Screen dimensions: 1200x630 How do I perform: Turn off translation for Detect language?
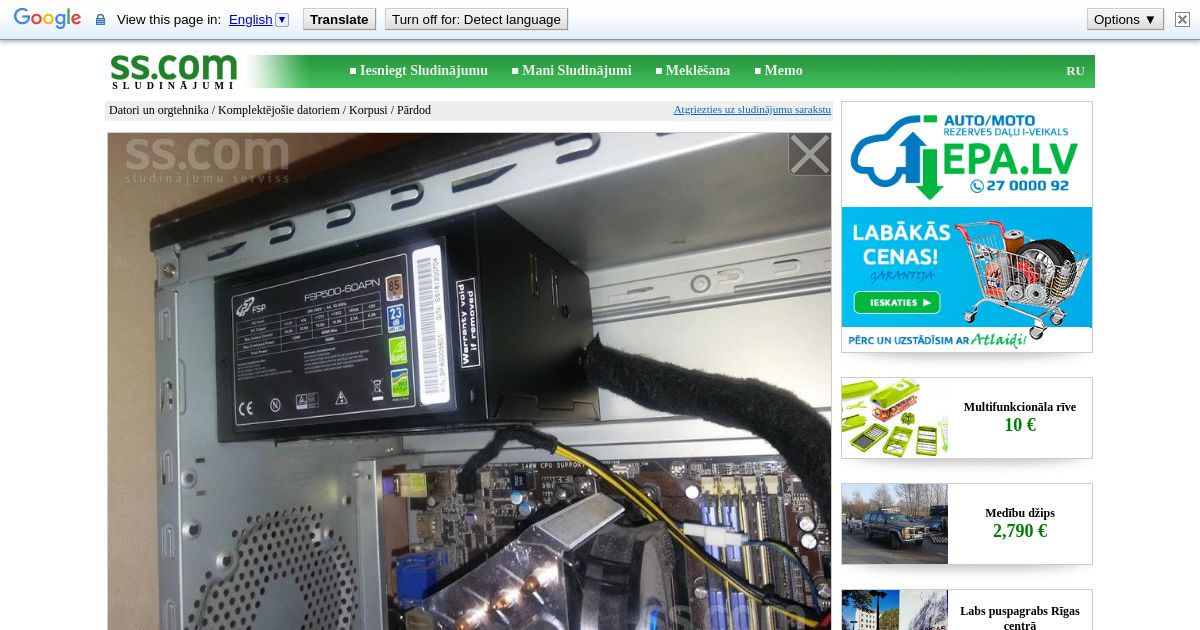pos(476,19)
